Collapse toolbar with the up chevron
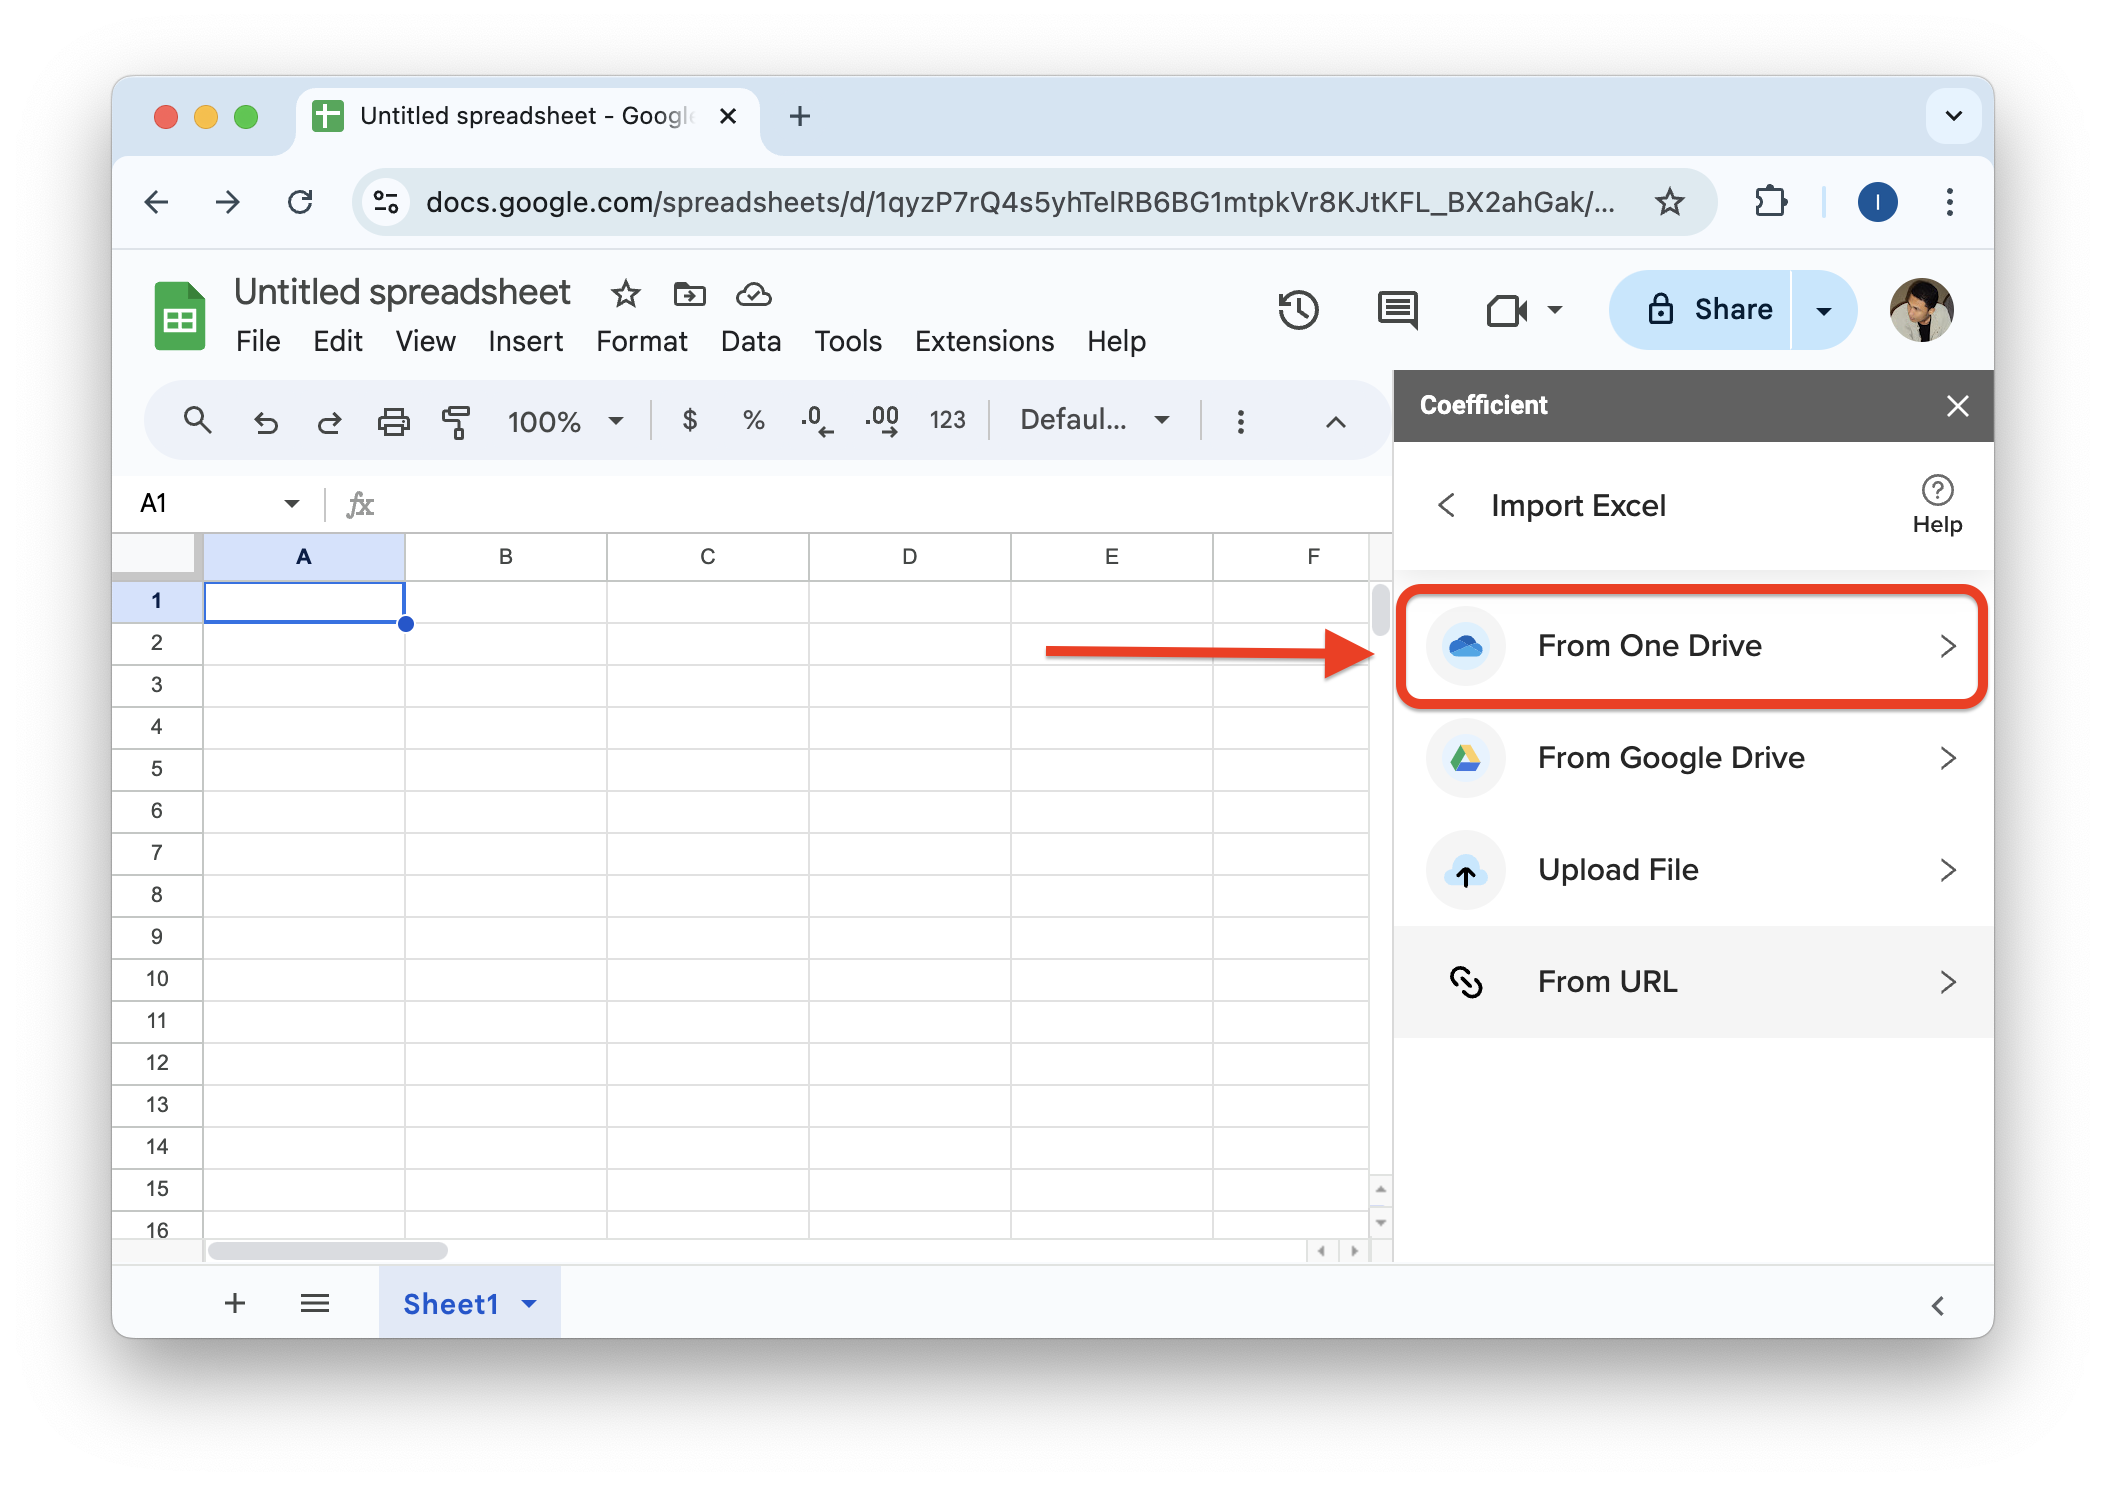The image size is (2106, 1486). click(x=1335, y=421)
